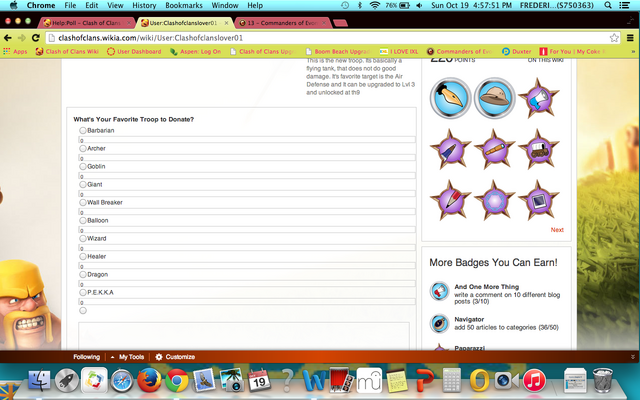
Task: Click the safari hat badge icon
Action: pos(494,98)
